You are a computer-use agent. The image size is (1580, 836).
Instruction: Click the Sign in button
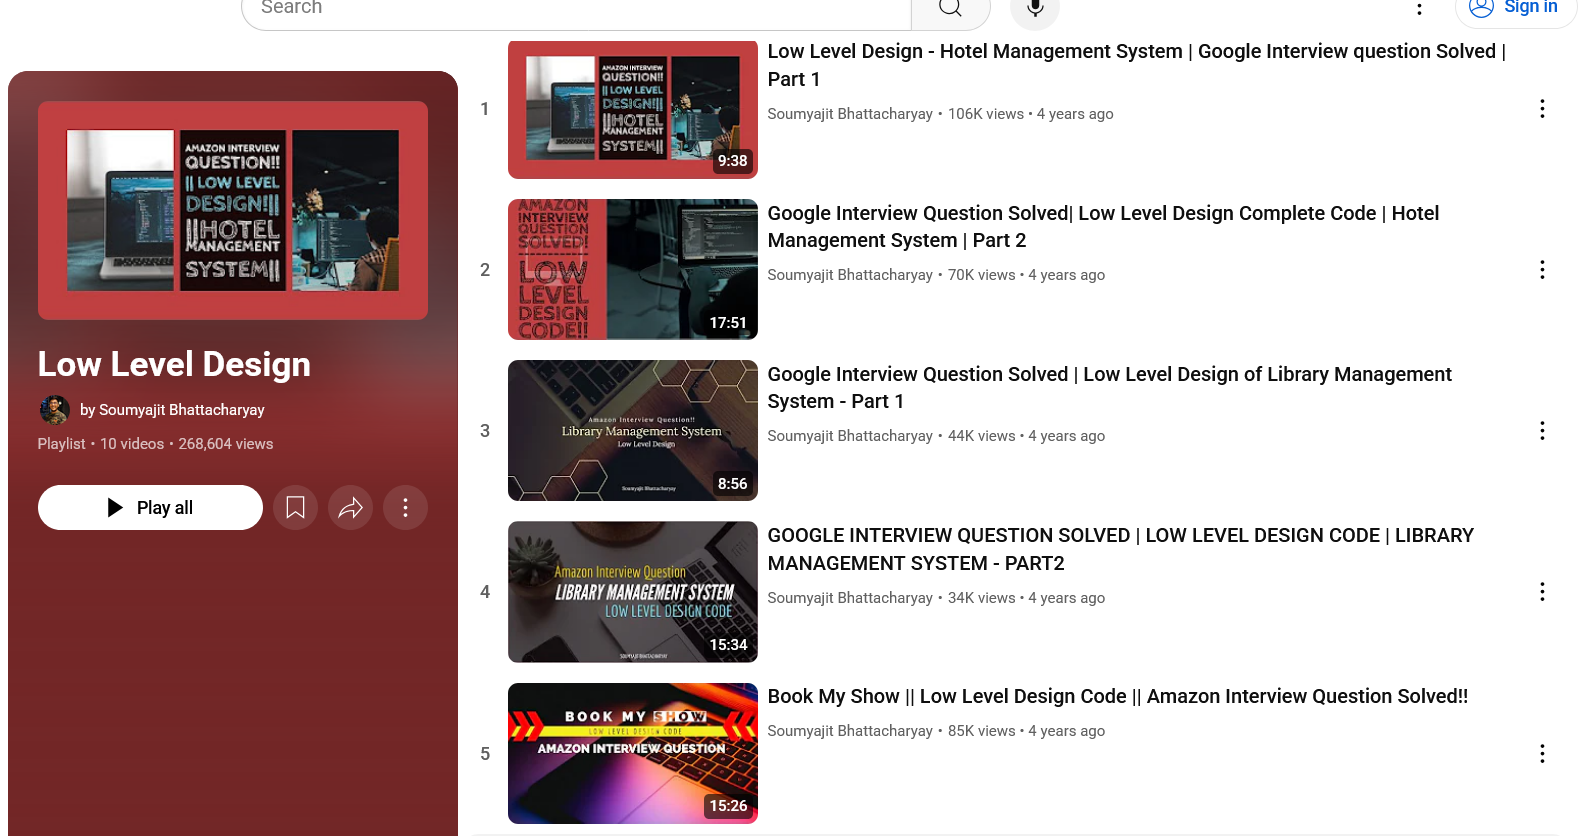point(1516,9)
